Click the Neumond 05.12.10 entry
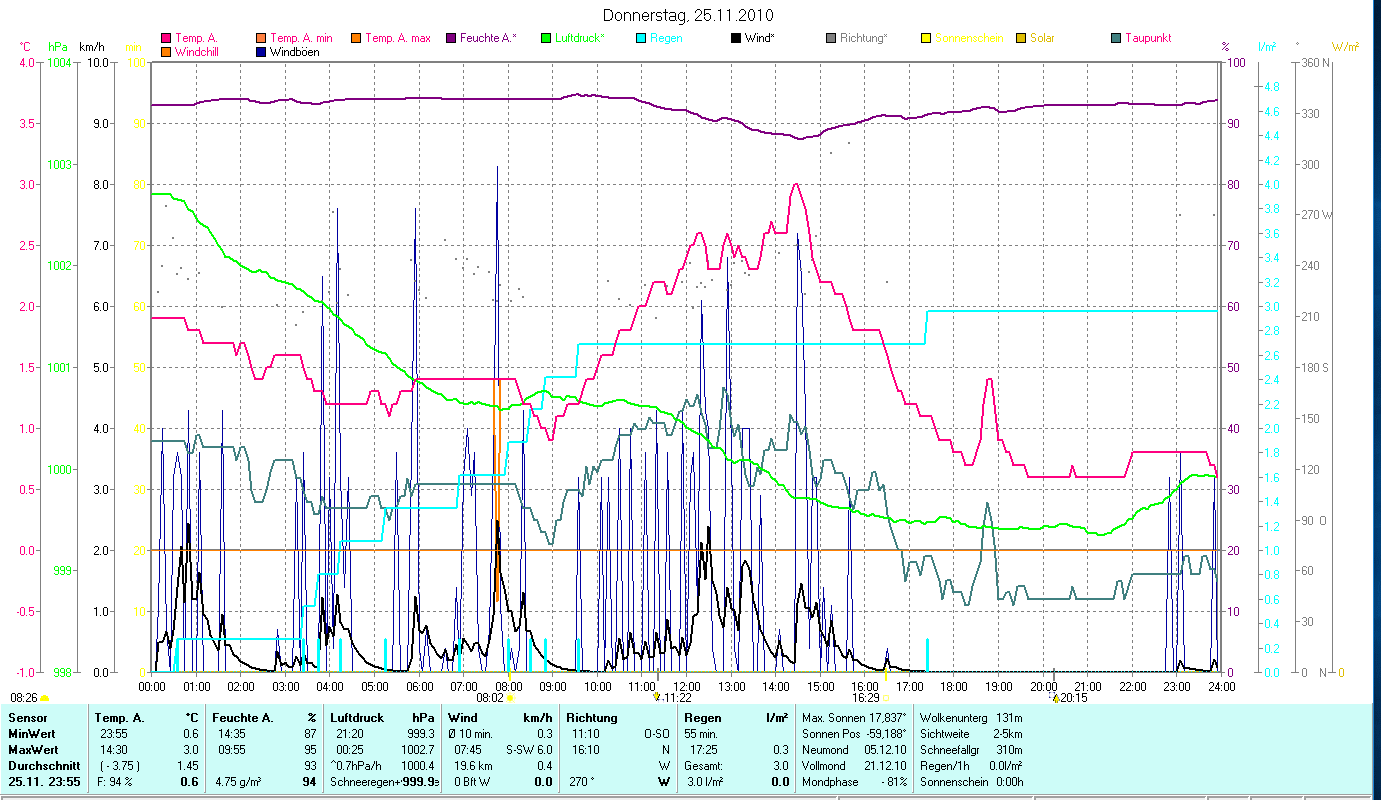This screenshot has width=1381, height=800. point(854,750)
